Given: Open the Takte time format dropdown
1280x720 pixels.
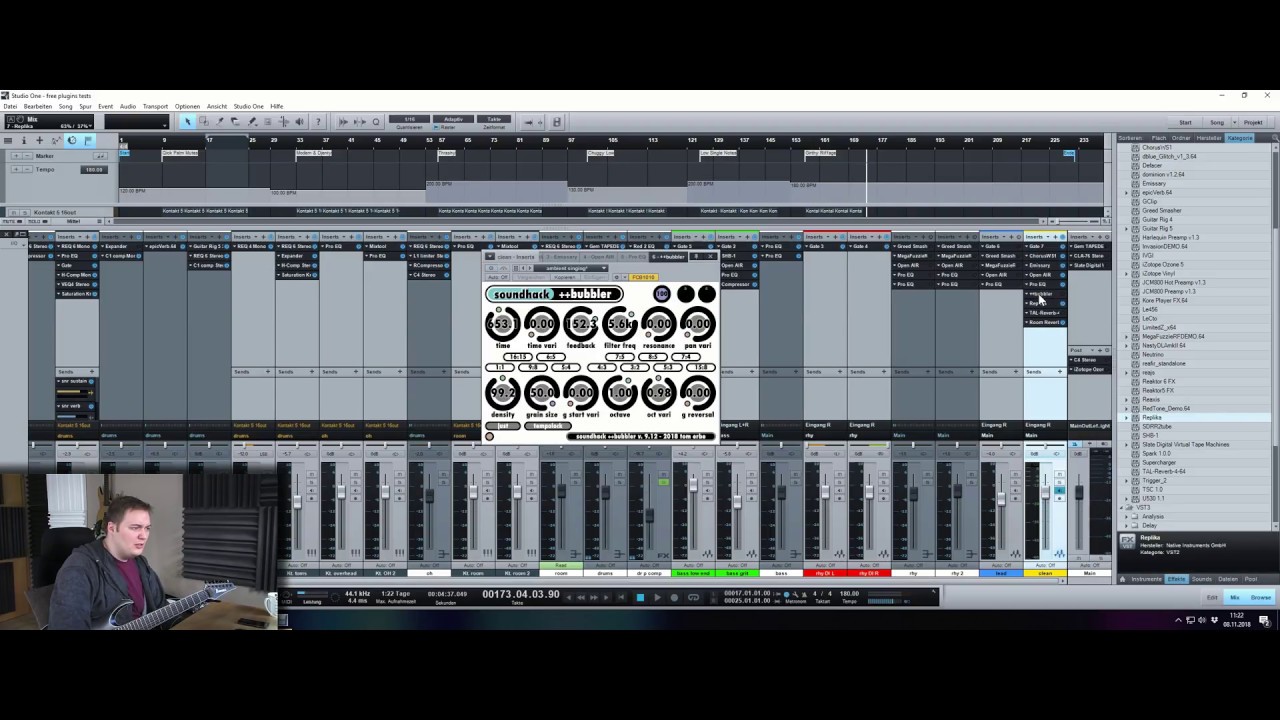Looking at the screenshot, I should pos(494,119).
